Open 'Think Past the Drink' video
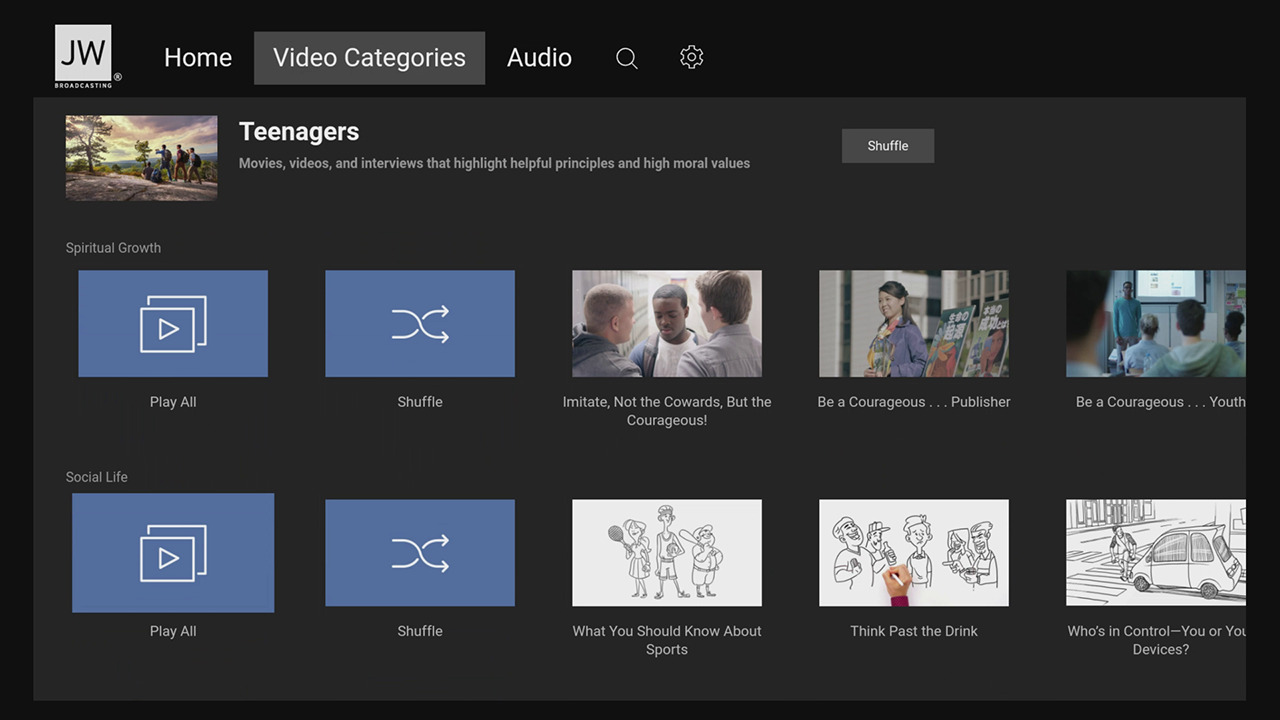The height and width of the screenshot is (720, 1280). coord(914,553)
